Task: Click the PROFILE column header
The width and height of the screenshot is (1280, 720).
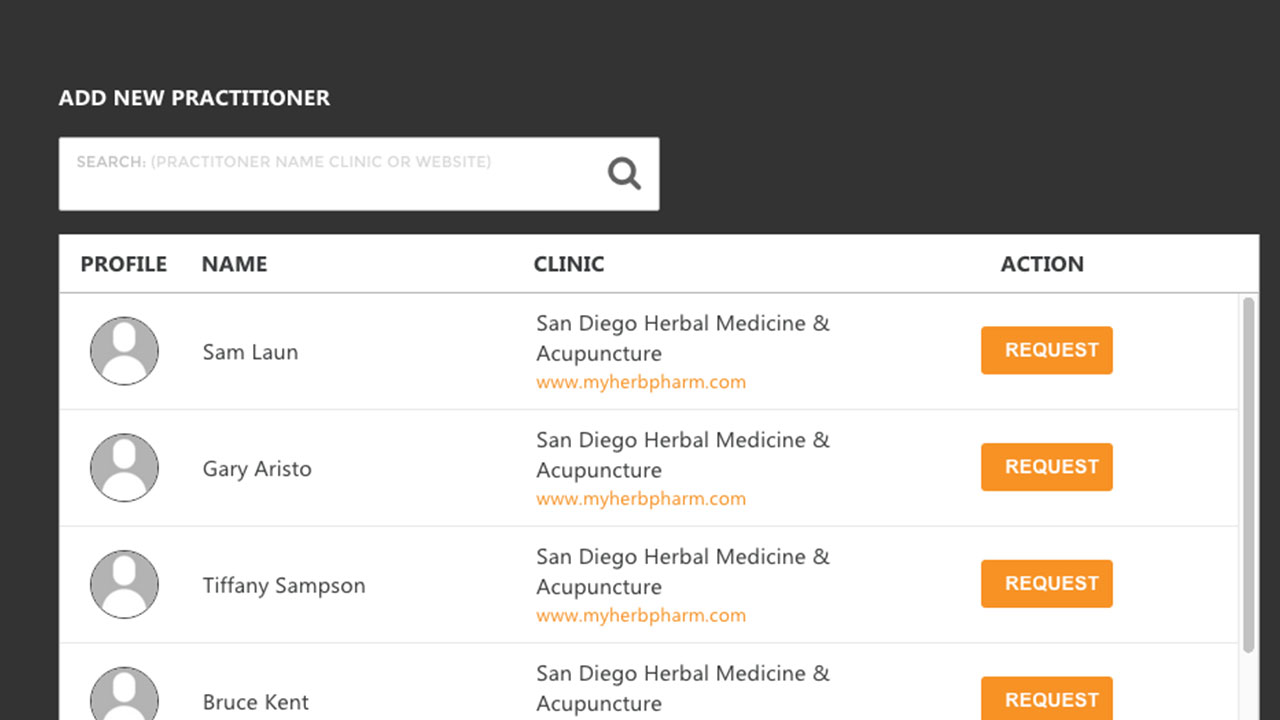Action: (124, 264)
